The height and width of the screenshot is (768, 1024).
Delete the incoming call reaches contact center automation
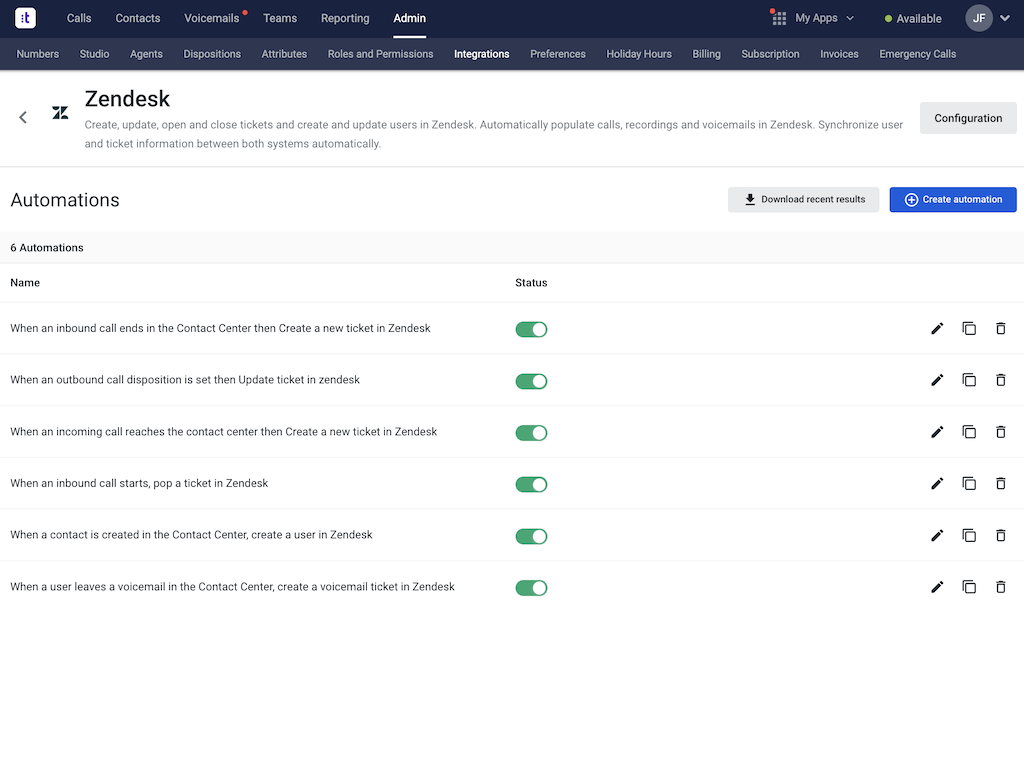[1000, 432]
